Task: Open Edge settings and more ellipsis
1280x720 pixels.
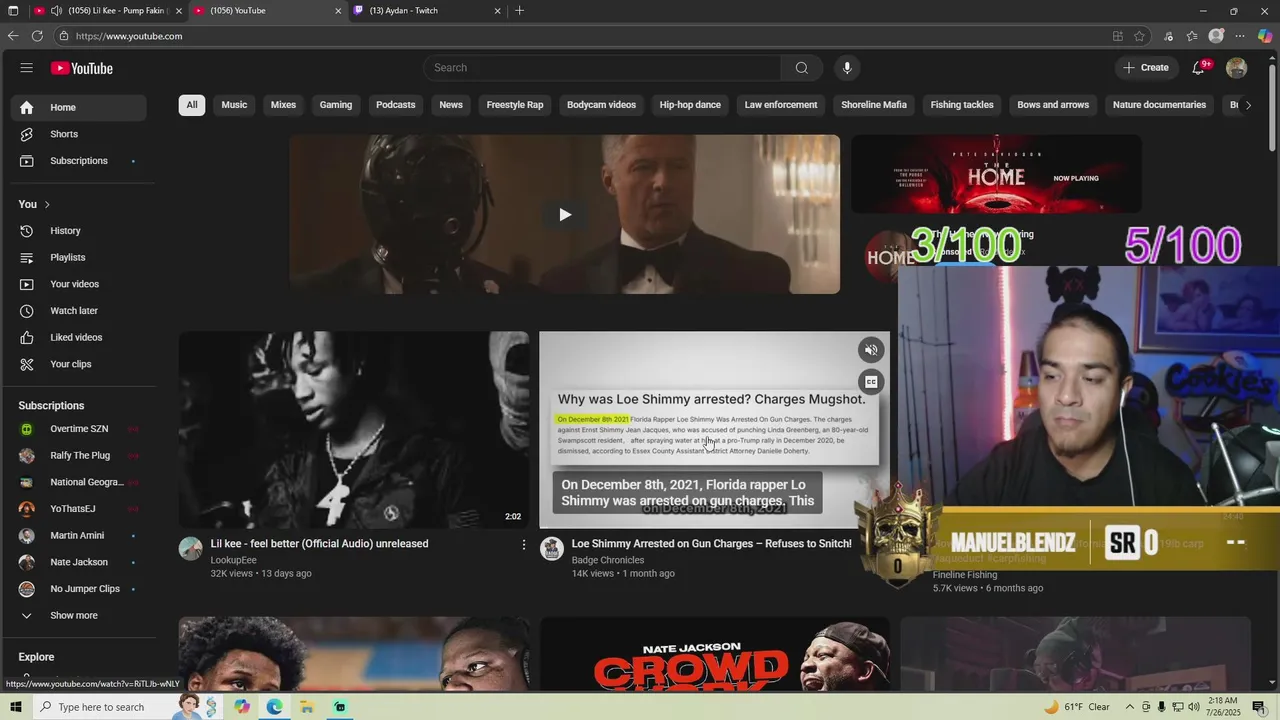Action: coord(1240,36)
